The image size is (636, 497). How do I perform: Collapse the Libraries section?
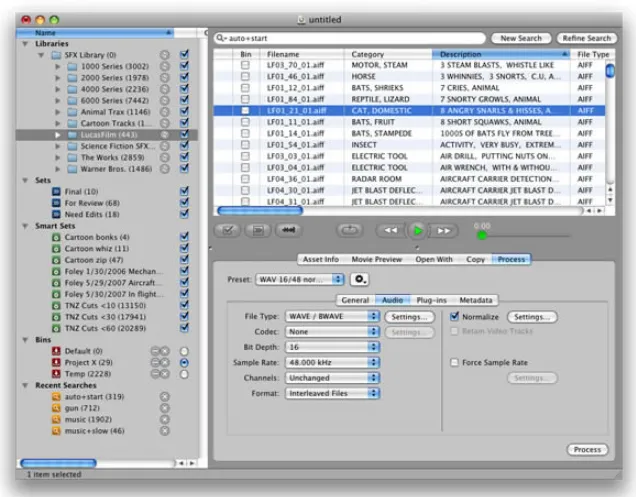pyautogui.click(x=25, y=43)
